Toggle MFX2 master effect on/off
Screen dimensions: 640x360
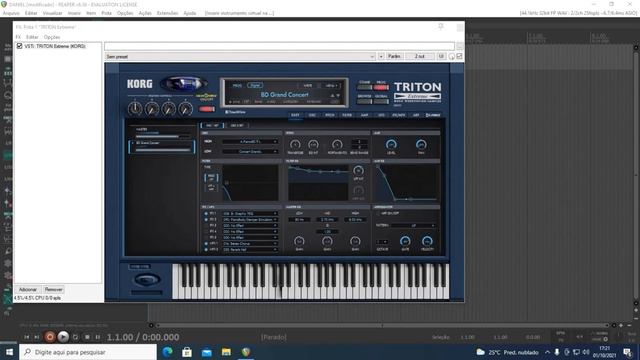click(206, 249)
